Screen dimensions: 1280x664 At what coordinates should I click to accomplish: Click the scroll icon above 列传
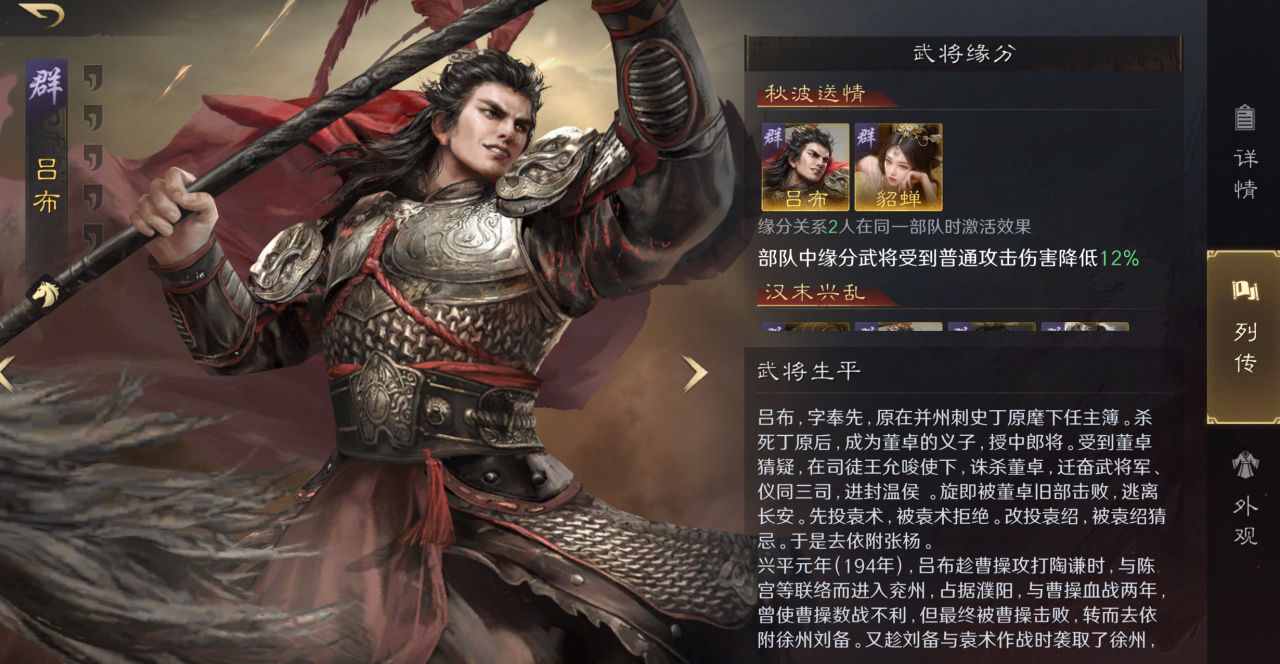(x=1245, y=291)
